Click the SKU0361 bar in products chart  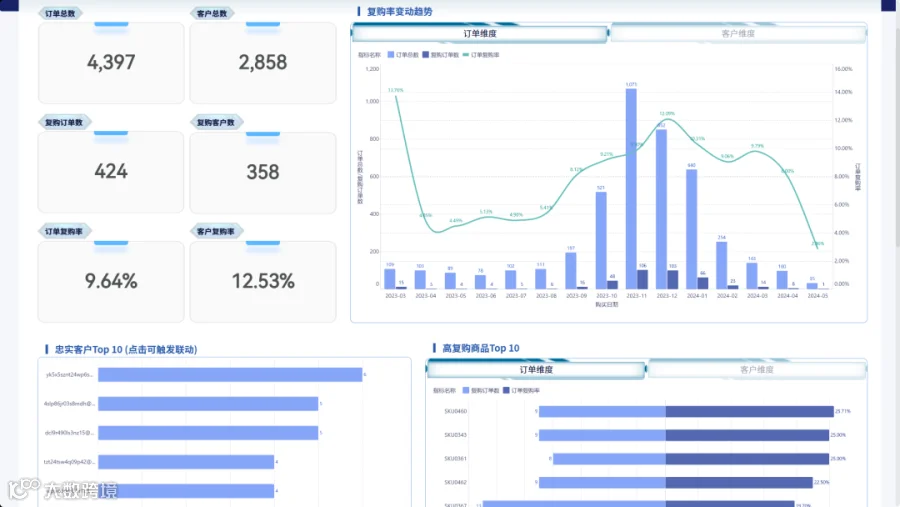pyautogui.click(x=690, y=459)
